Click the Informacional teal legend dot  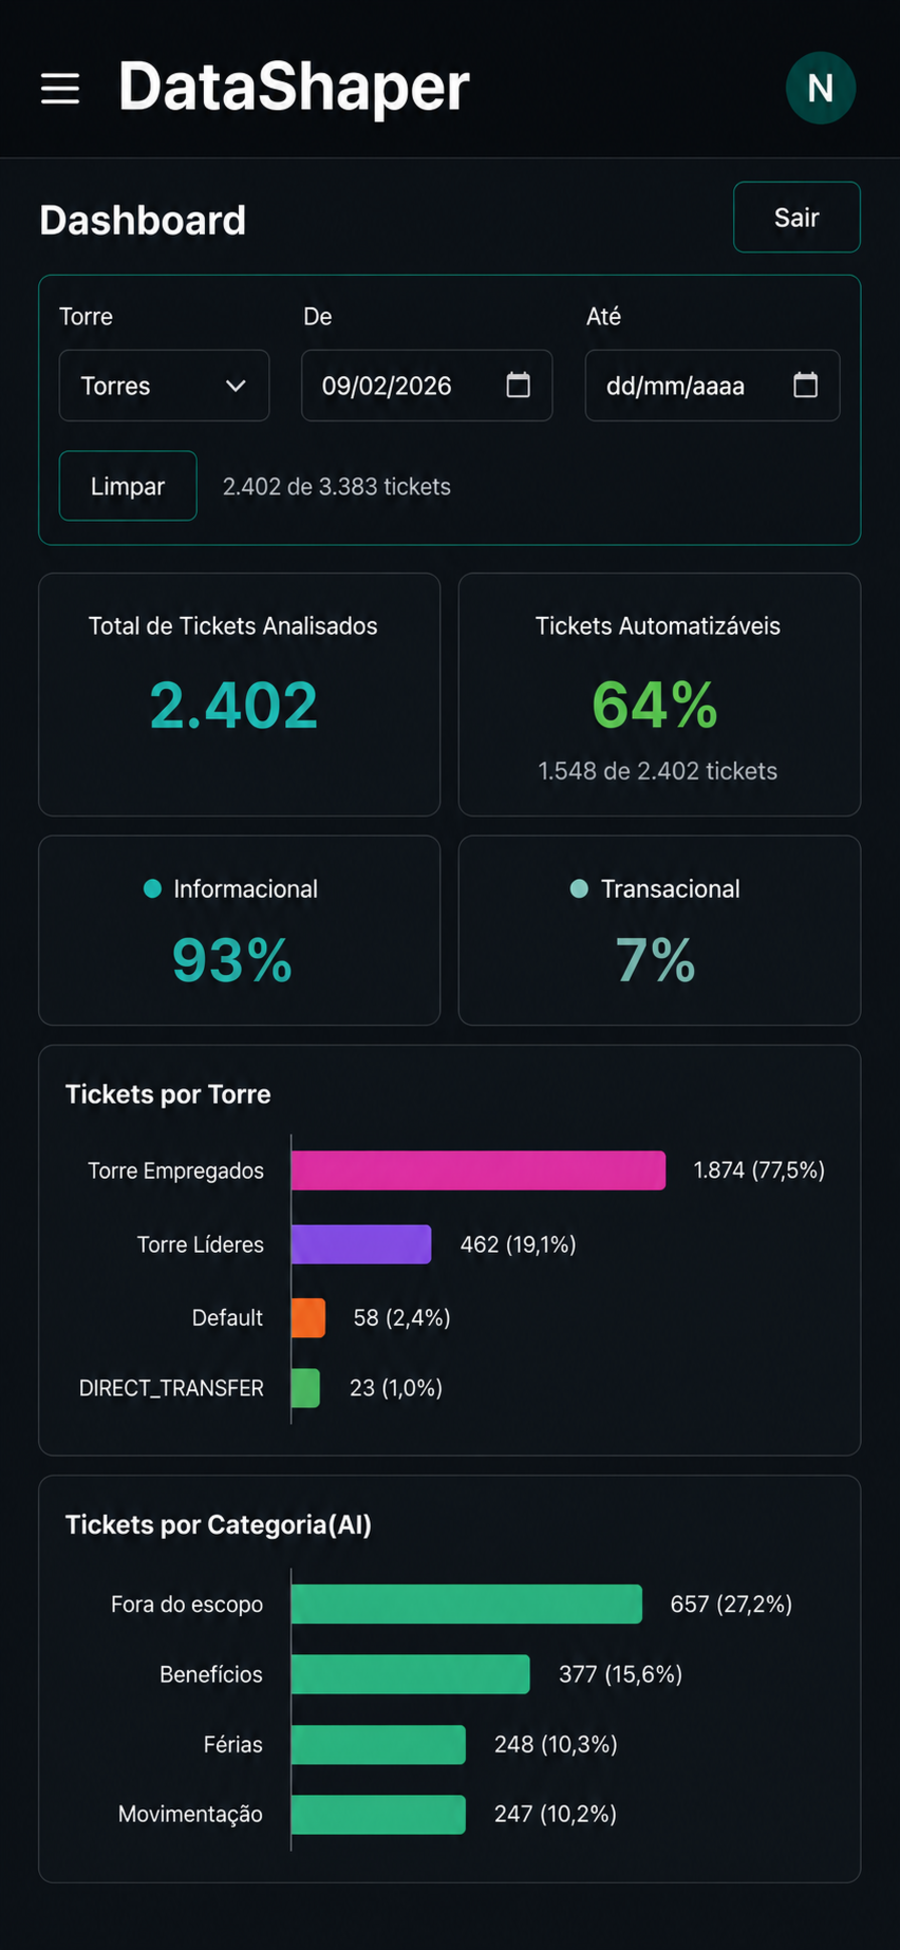152,889
